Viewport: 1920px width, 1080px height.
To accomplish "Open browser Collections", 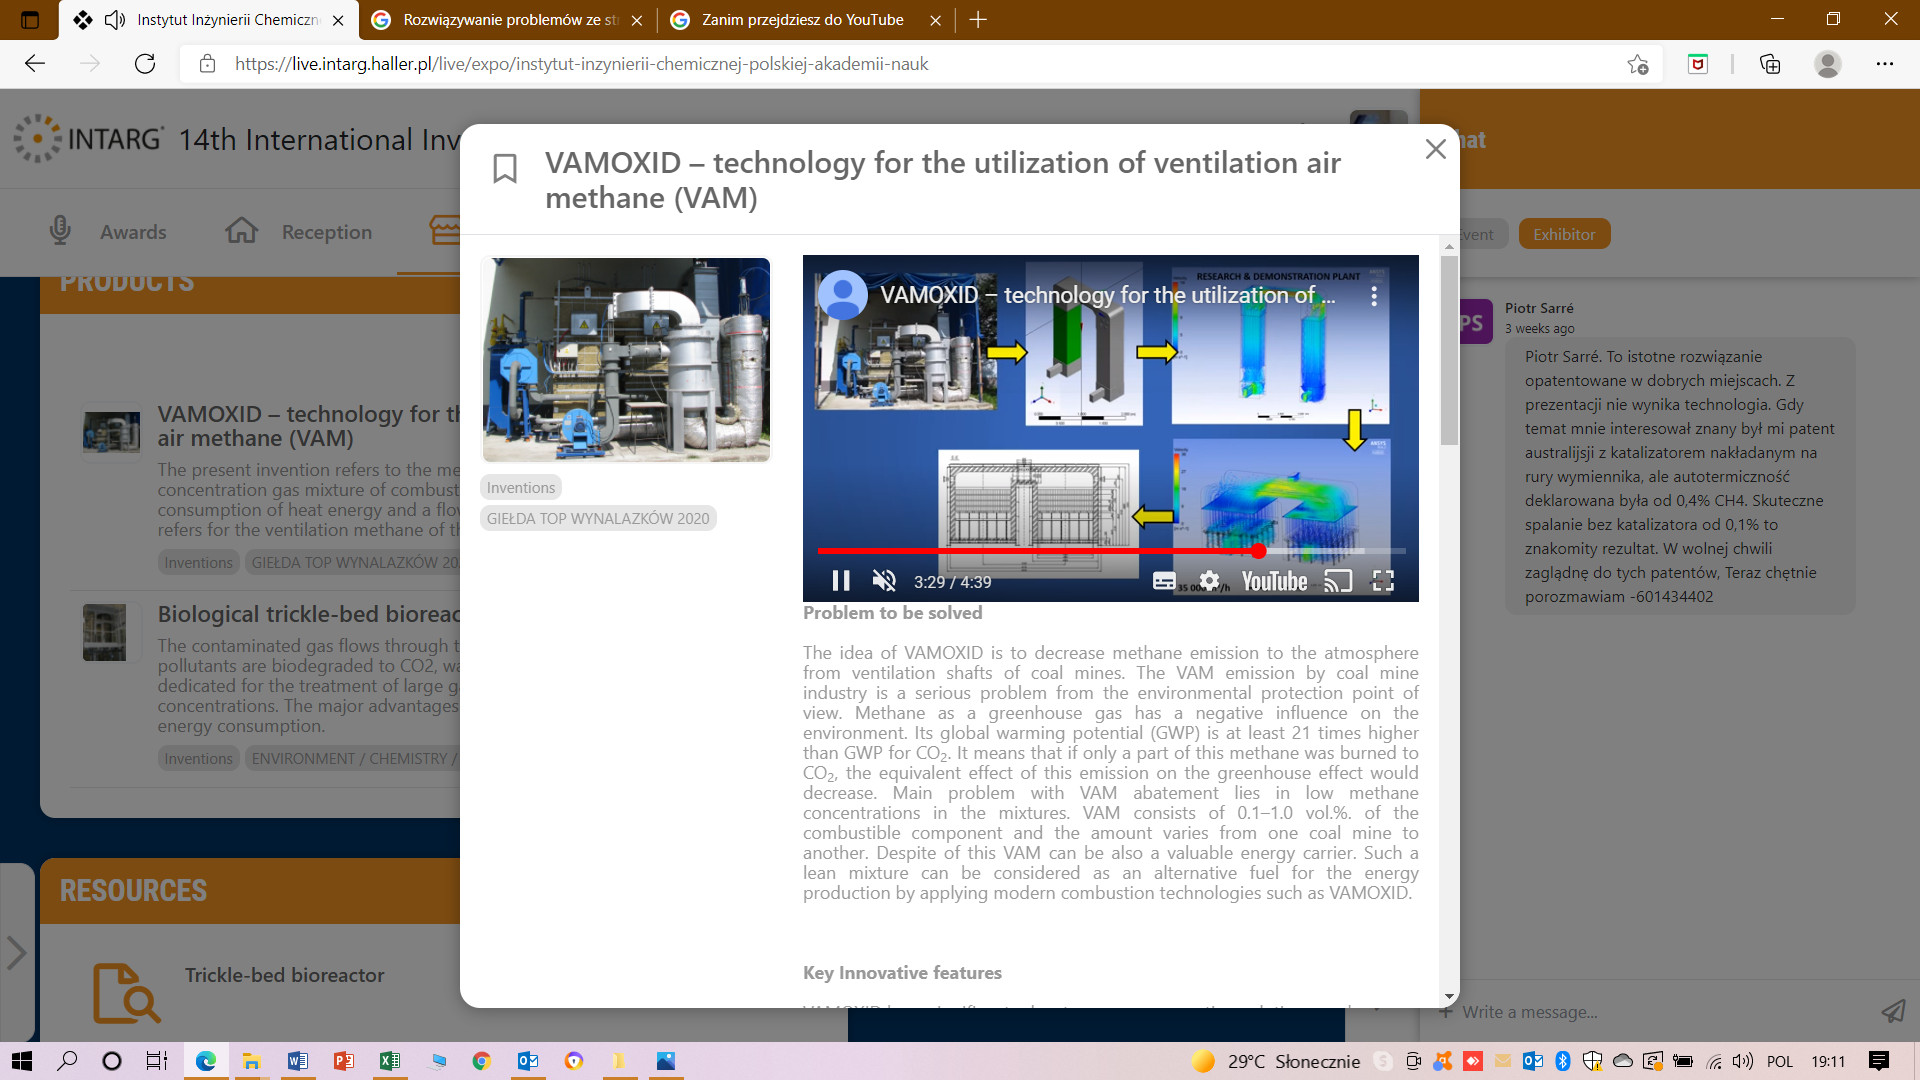I will [x=1770, y=64].
